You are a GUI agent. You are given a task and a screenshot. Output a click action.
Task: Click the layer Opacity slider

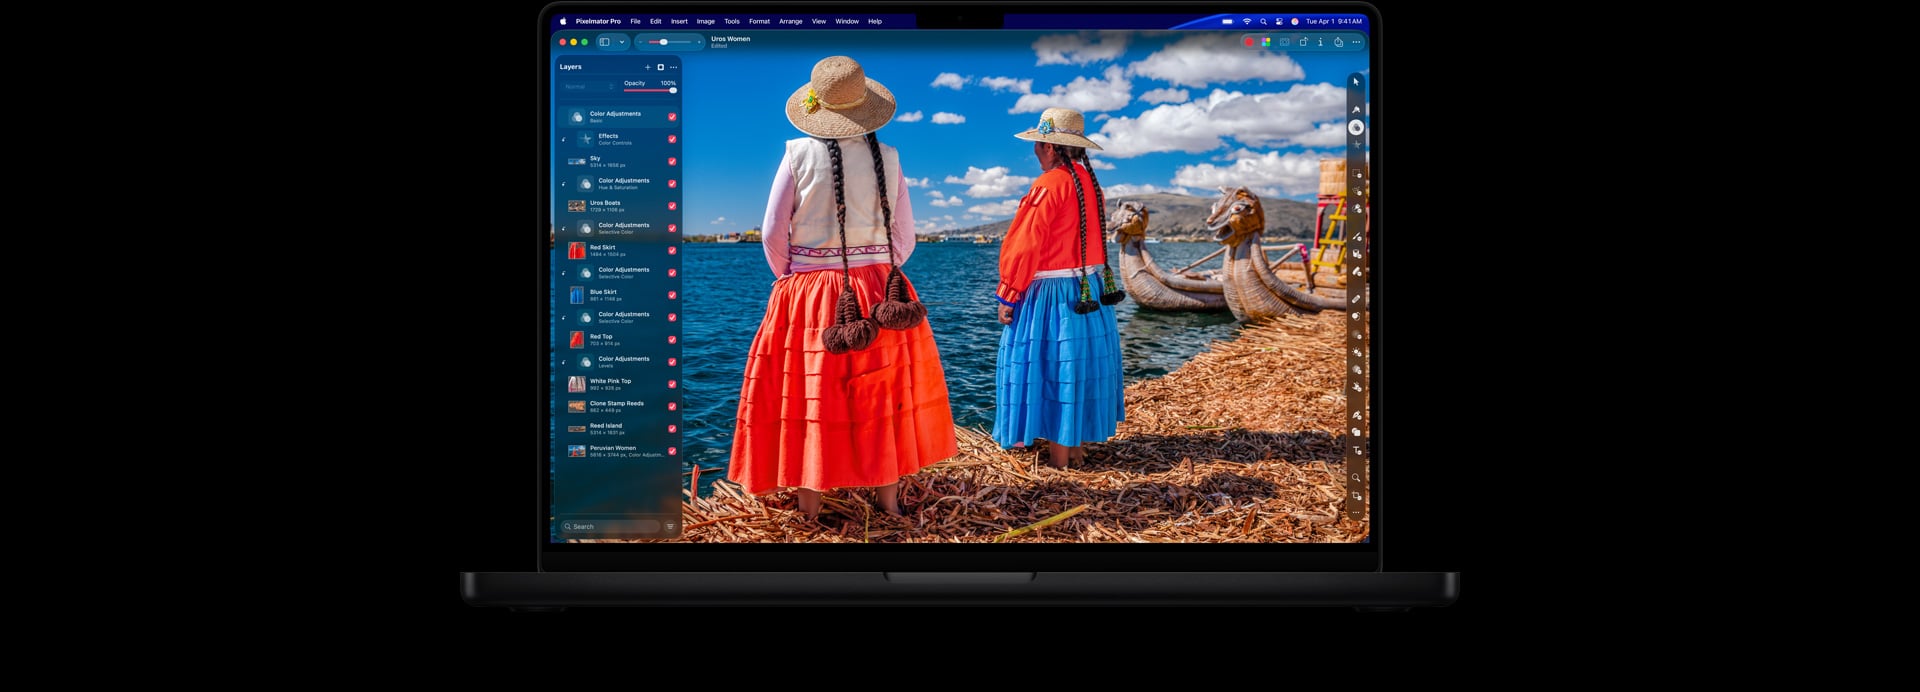tap(650, 91)
